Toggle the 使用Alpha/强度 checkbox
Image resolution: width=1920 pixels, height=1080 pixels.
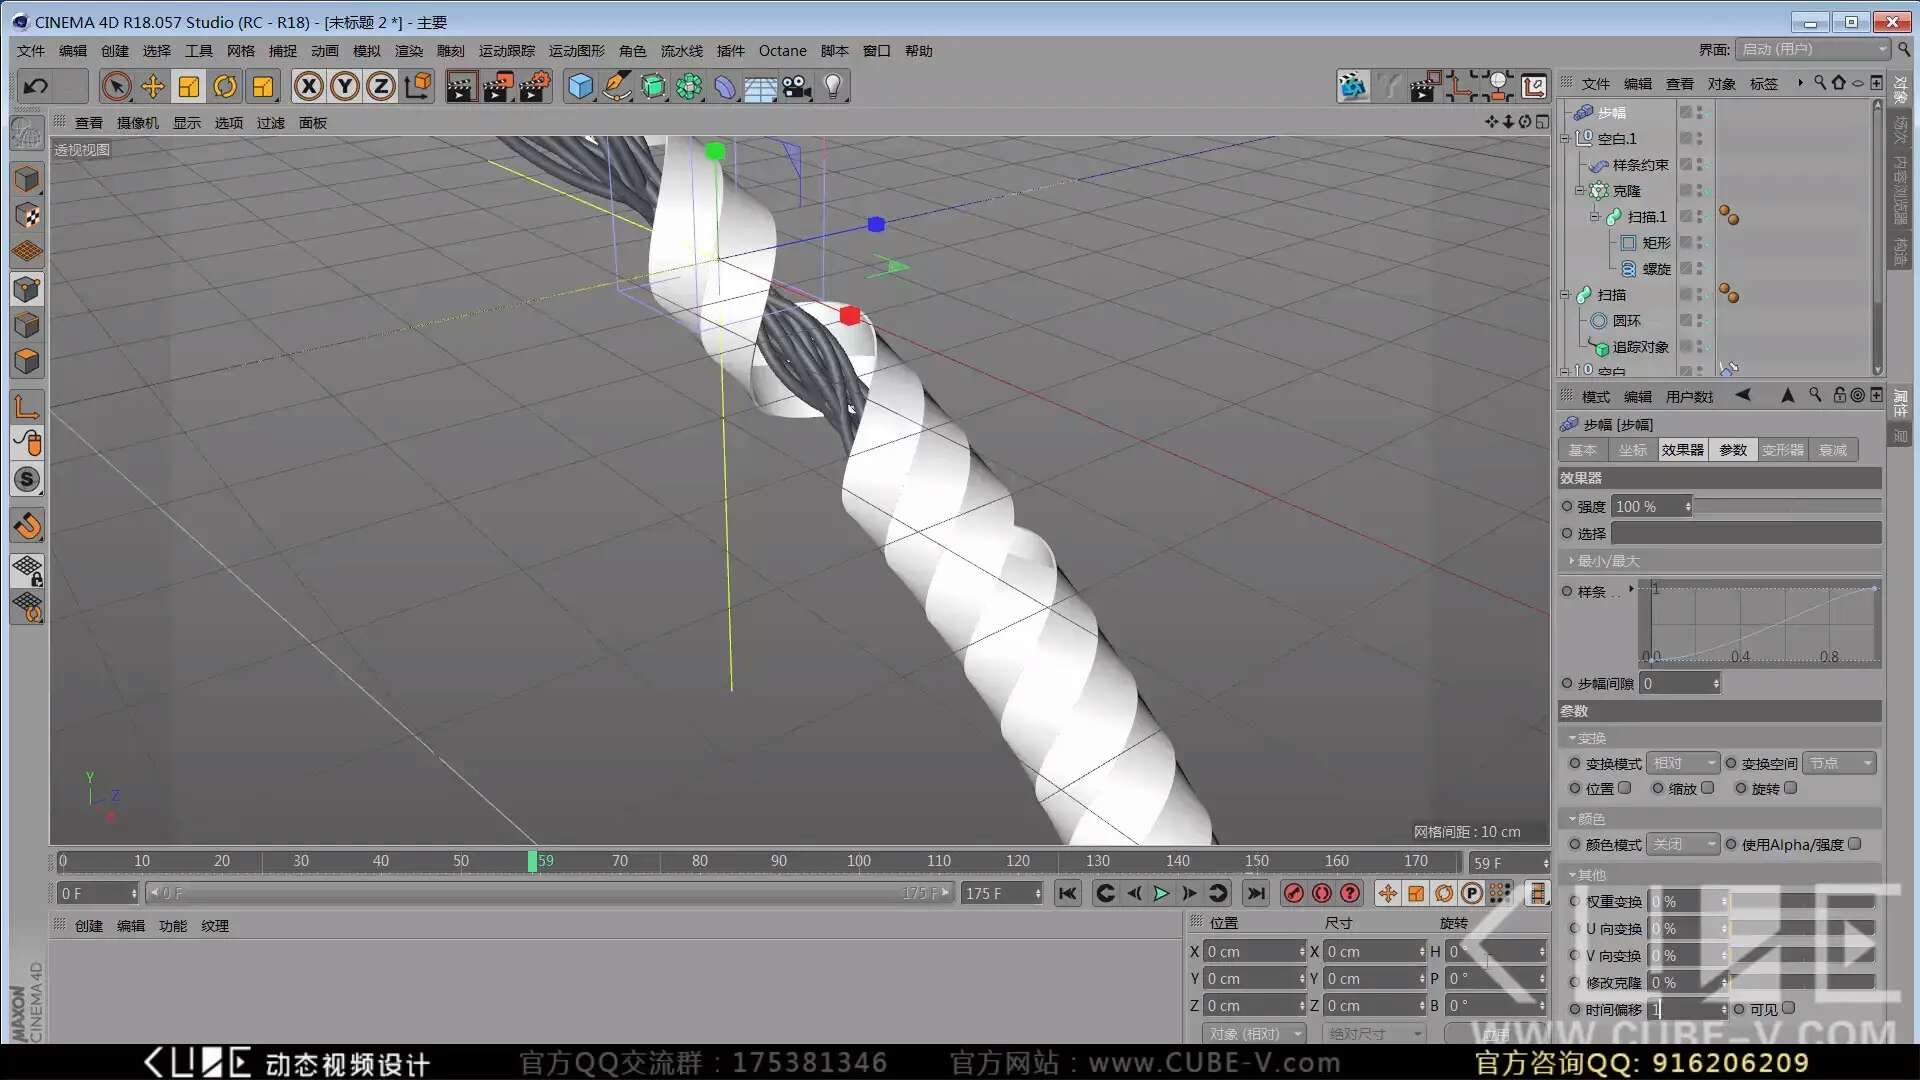(1855, 844)
